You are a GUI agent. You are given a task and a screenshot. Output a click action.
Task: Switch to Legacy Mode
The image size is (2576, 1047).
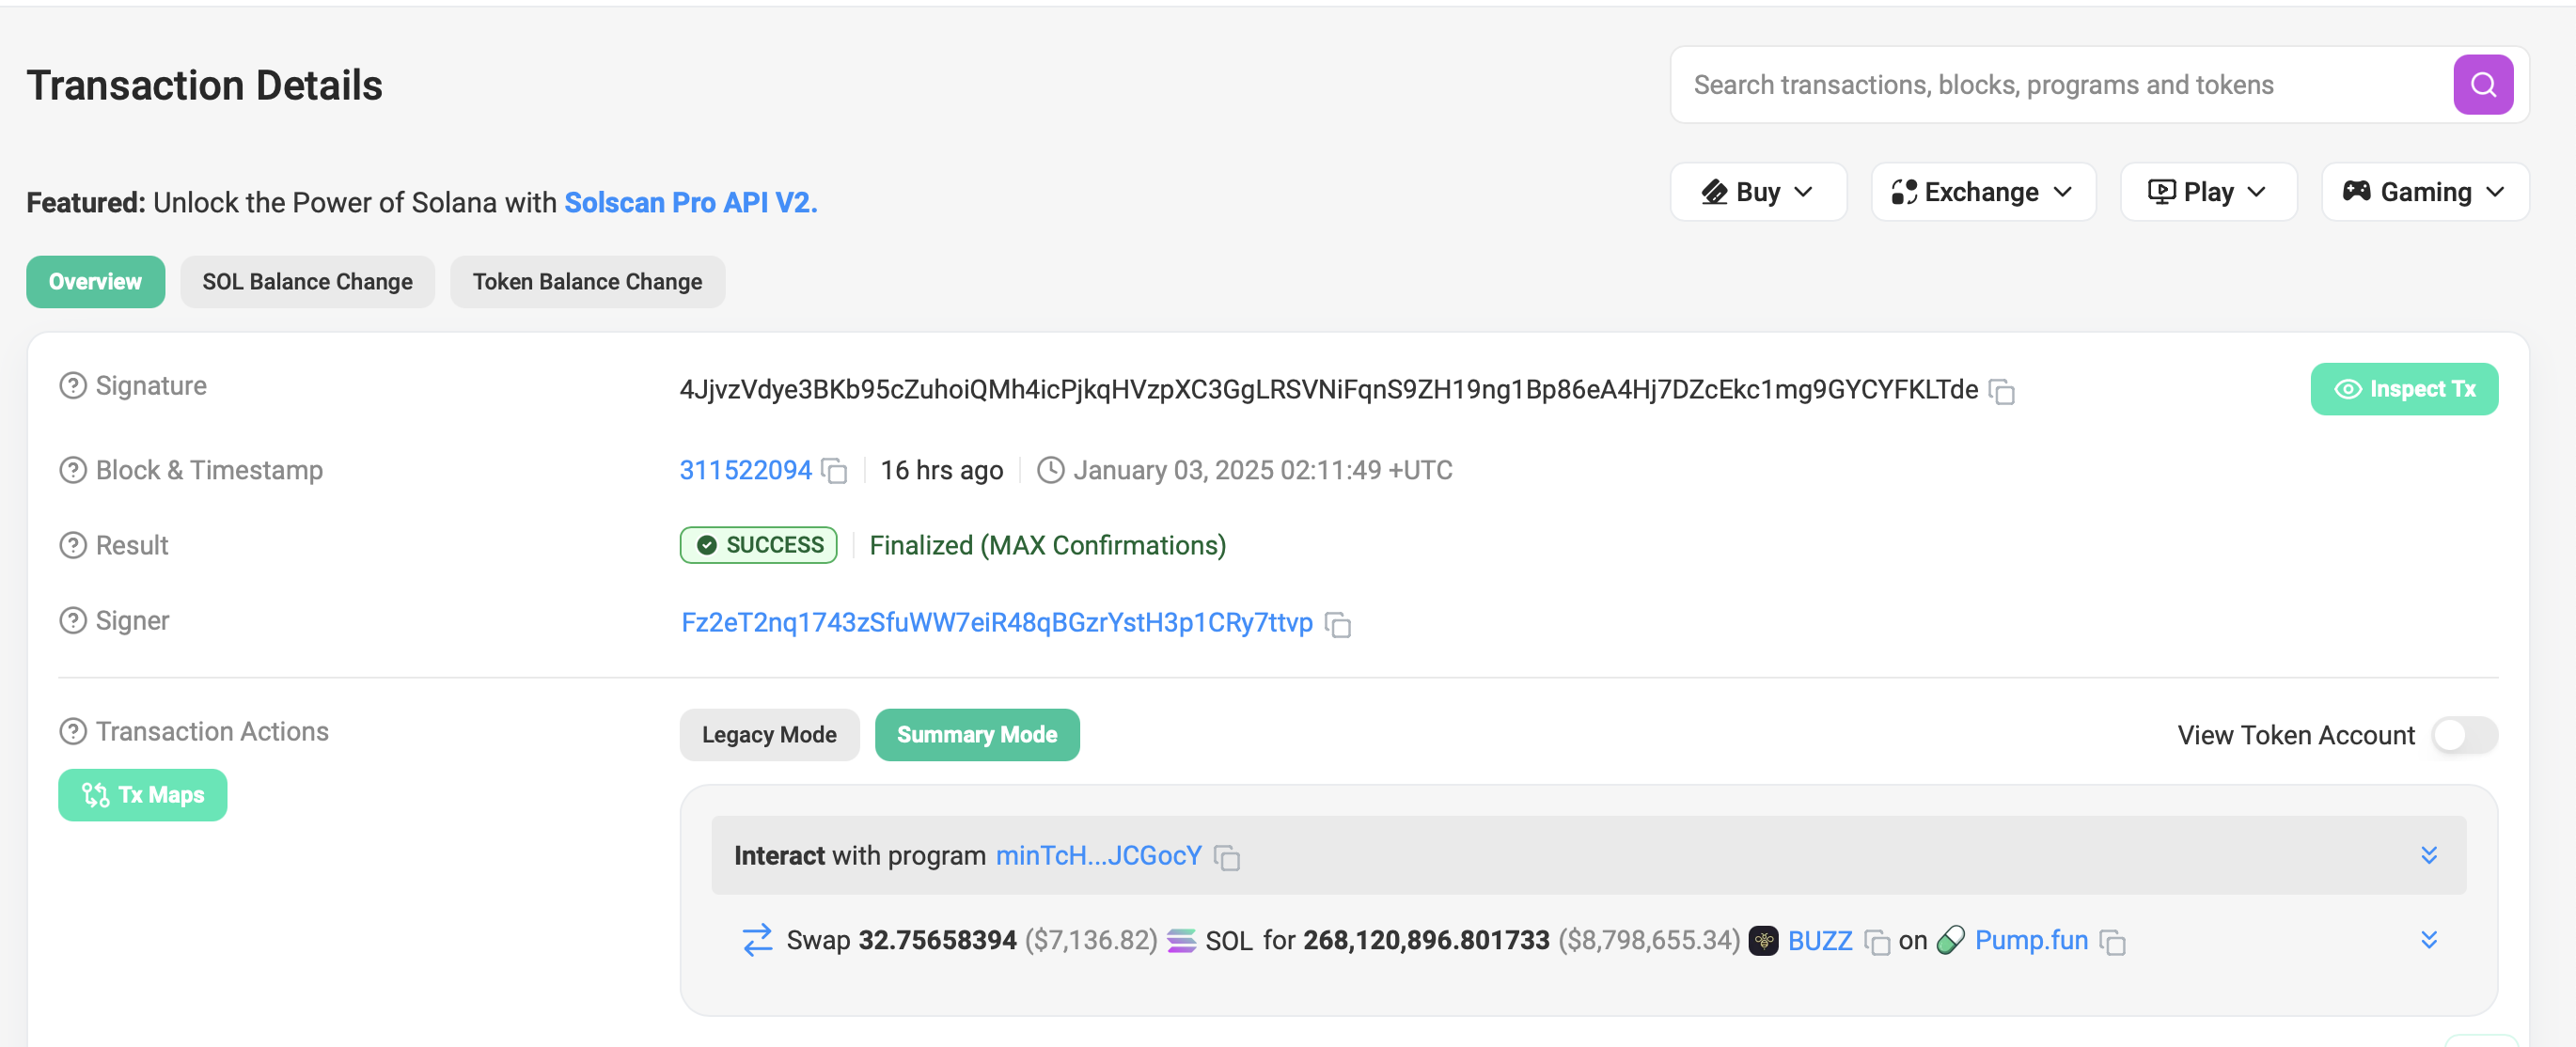pyautogui.click(x=769, y=735)
